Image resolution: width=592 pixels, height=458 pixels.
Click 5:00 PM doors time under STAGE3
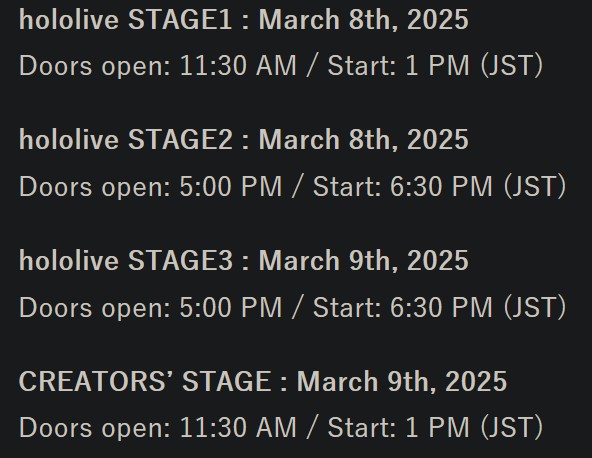[231, 307]
